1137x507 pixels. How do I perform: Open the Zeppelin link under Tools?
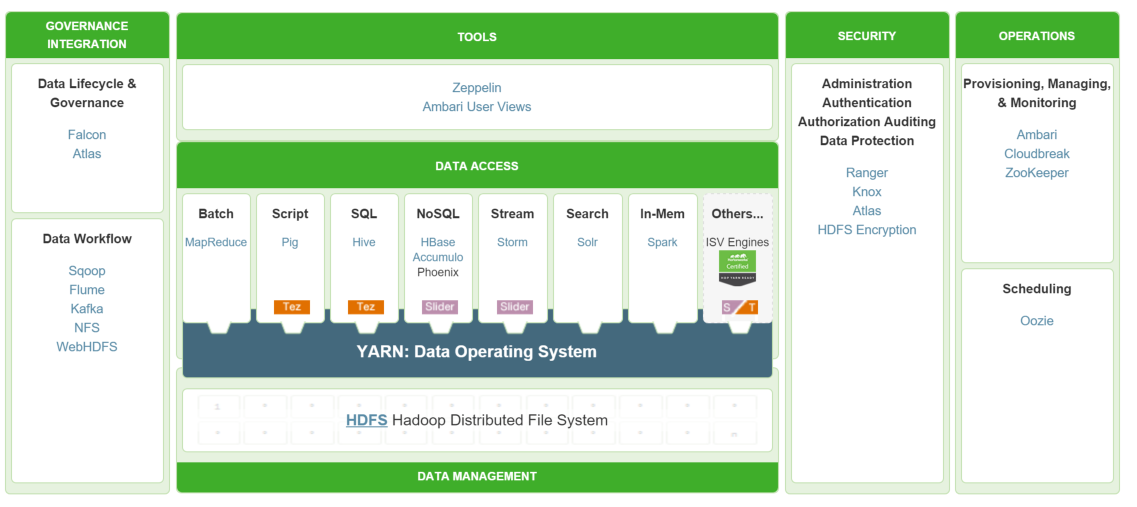[x=477, y=88]
